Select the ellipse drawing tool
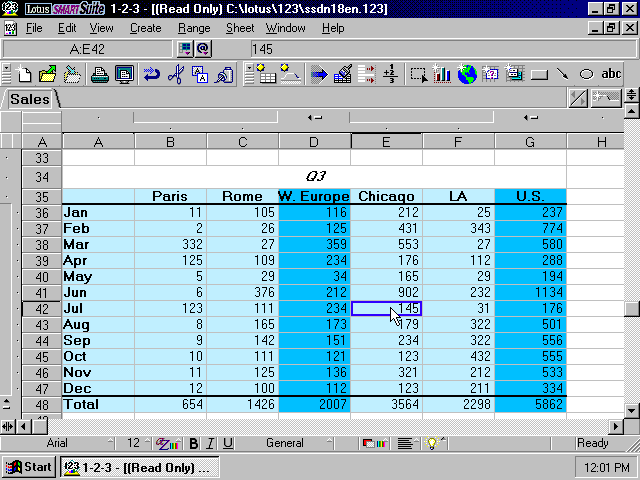Viewport: 640px width, 480px height. click(x=586, y=74)
